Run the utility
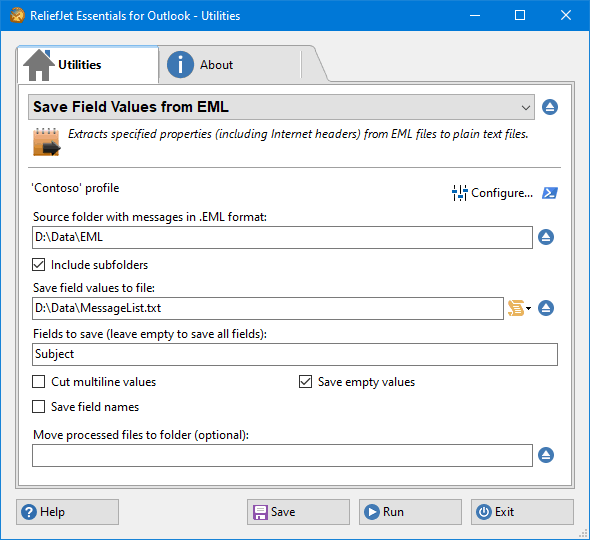590x540 pixels. [x=410, y=512]
